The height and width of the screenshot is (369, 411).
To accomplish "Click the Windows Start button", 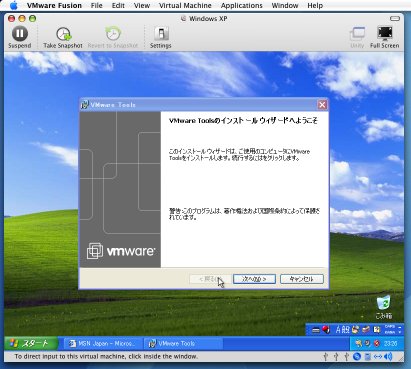I will 31,343.
